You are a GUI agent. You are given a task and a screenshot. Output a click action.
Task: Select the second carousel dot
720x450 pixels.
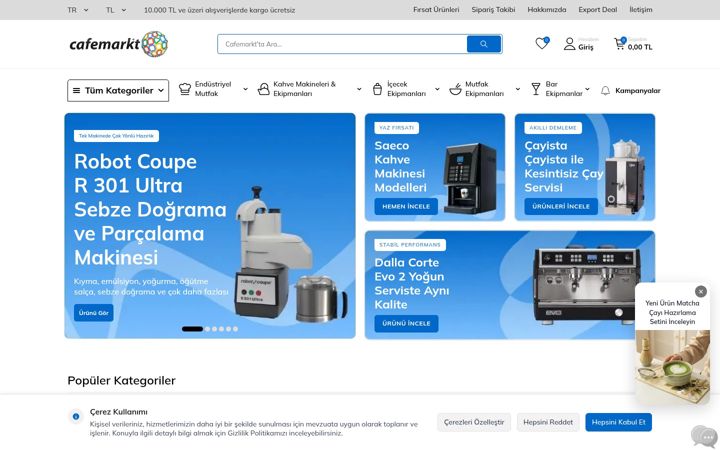208,329
